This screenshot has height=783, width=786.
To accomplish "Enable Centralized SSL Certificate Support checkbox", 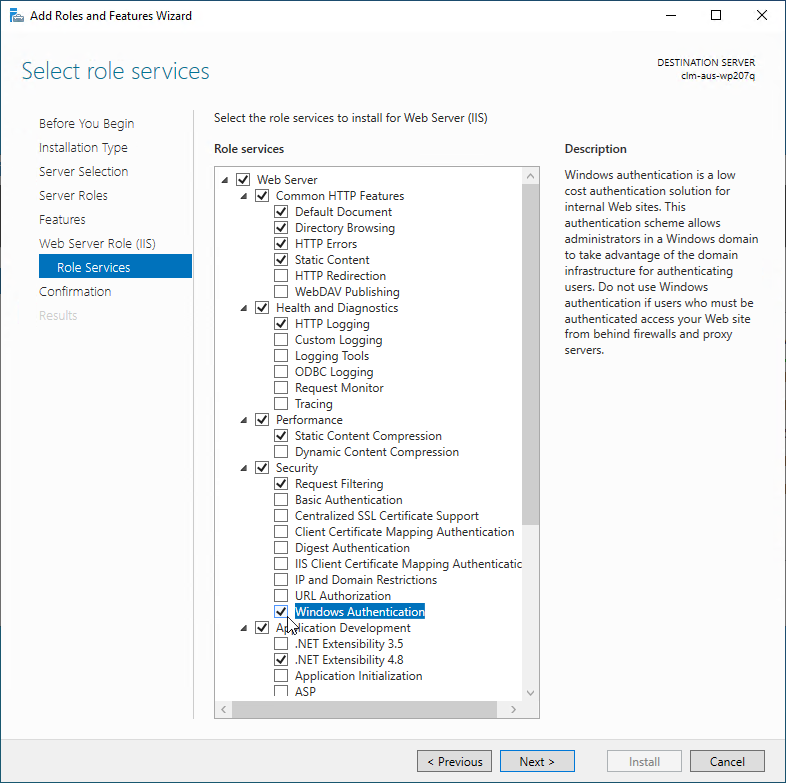I will pyautogui.click(x=281, y=516).
